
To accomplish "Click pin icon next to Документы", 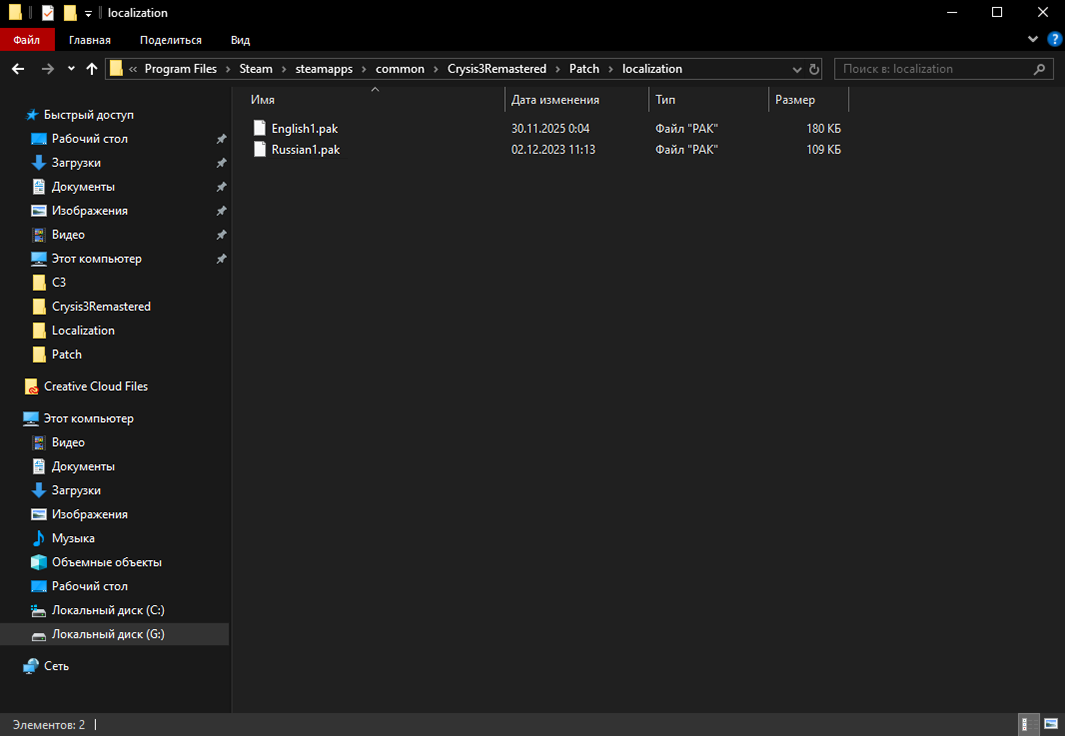I will point(221,187).
